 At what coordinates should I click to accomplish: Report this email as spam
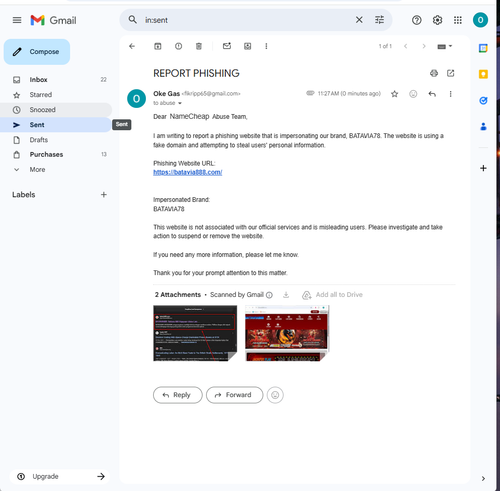178,46
